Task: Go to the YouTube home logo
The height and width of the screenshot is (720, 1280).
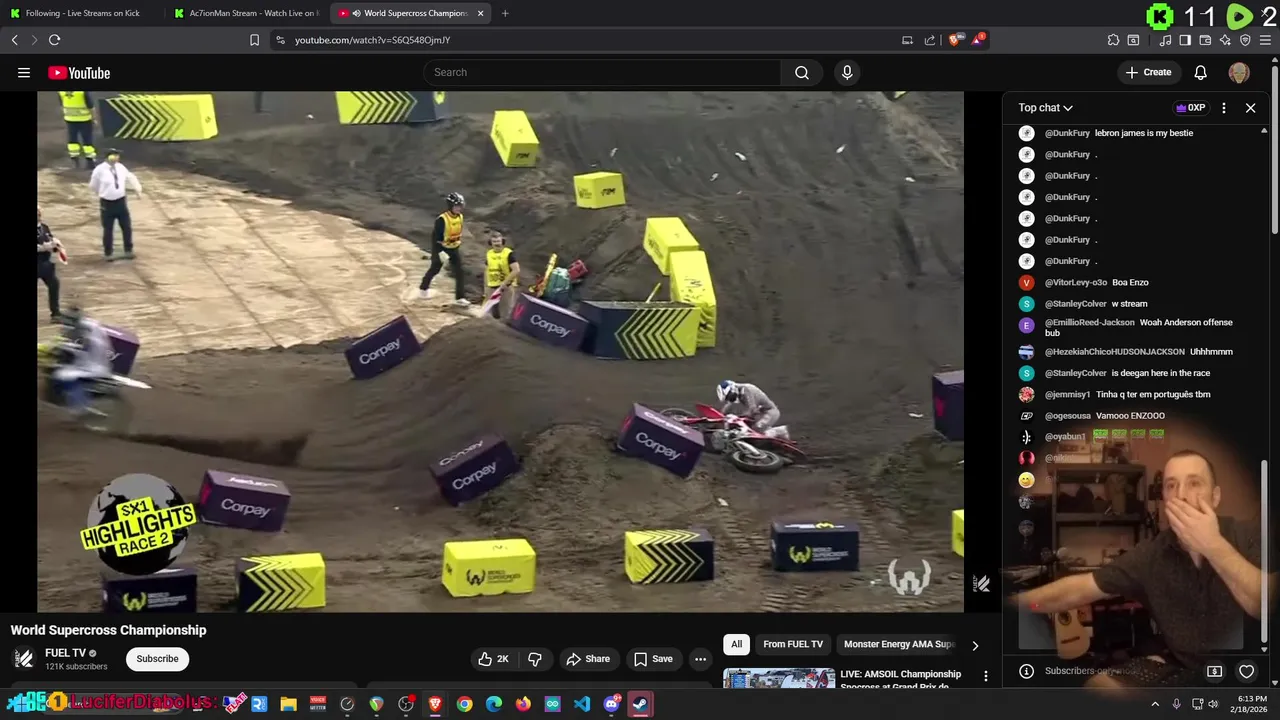Action: pos(79,72)
